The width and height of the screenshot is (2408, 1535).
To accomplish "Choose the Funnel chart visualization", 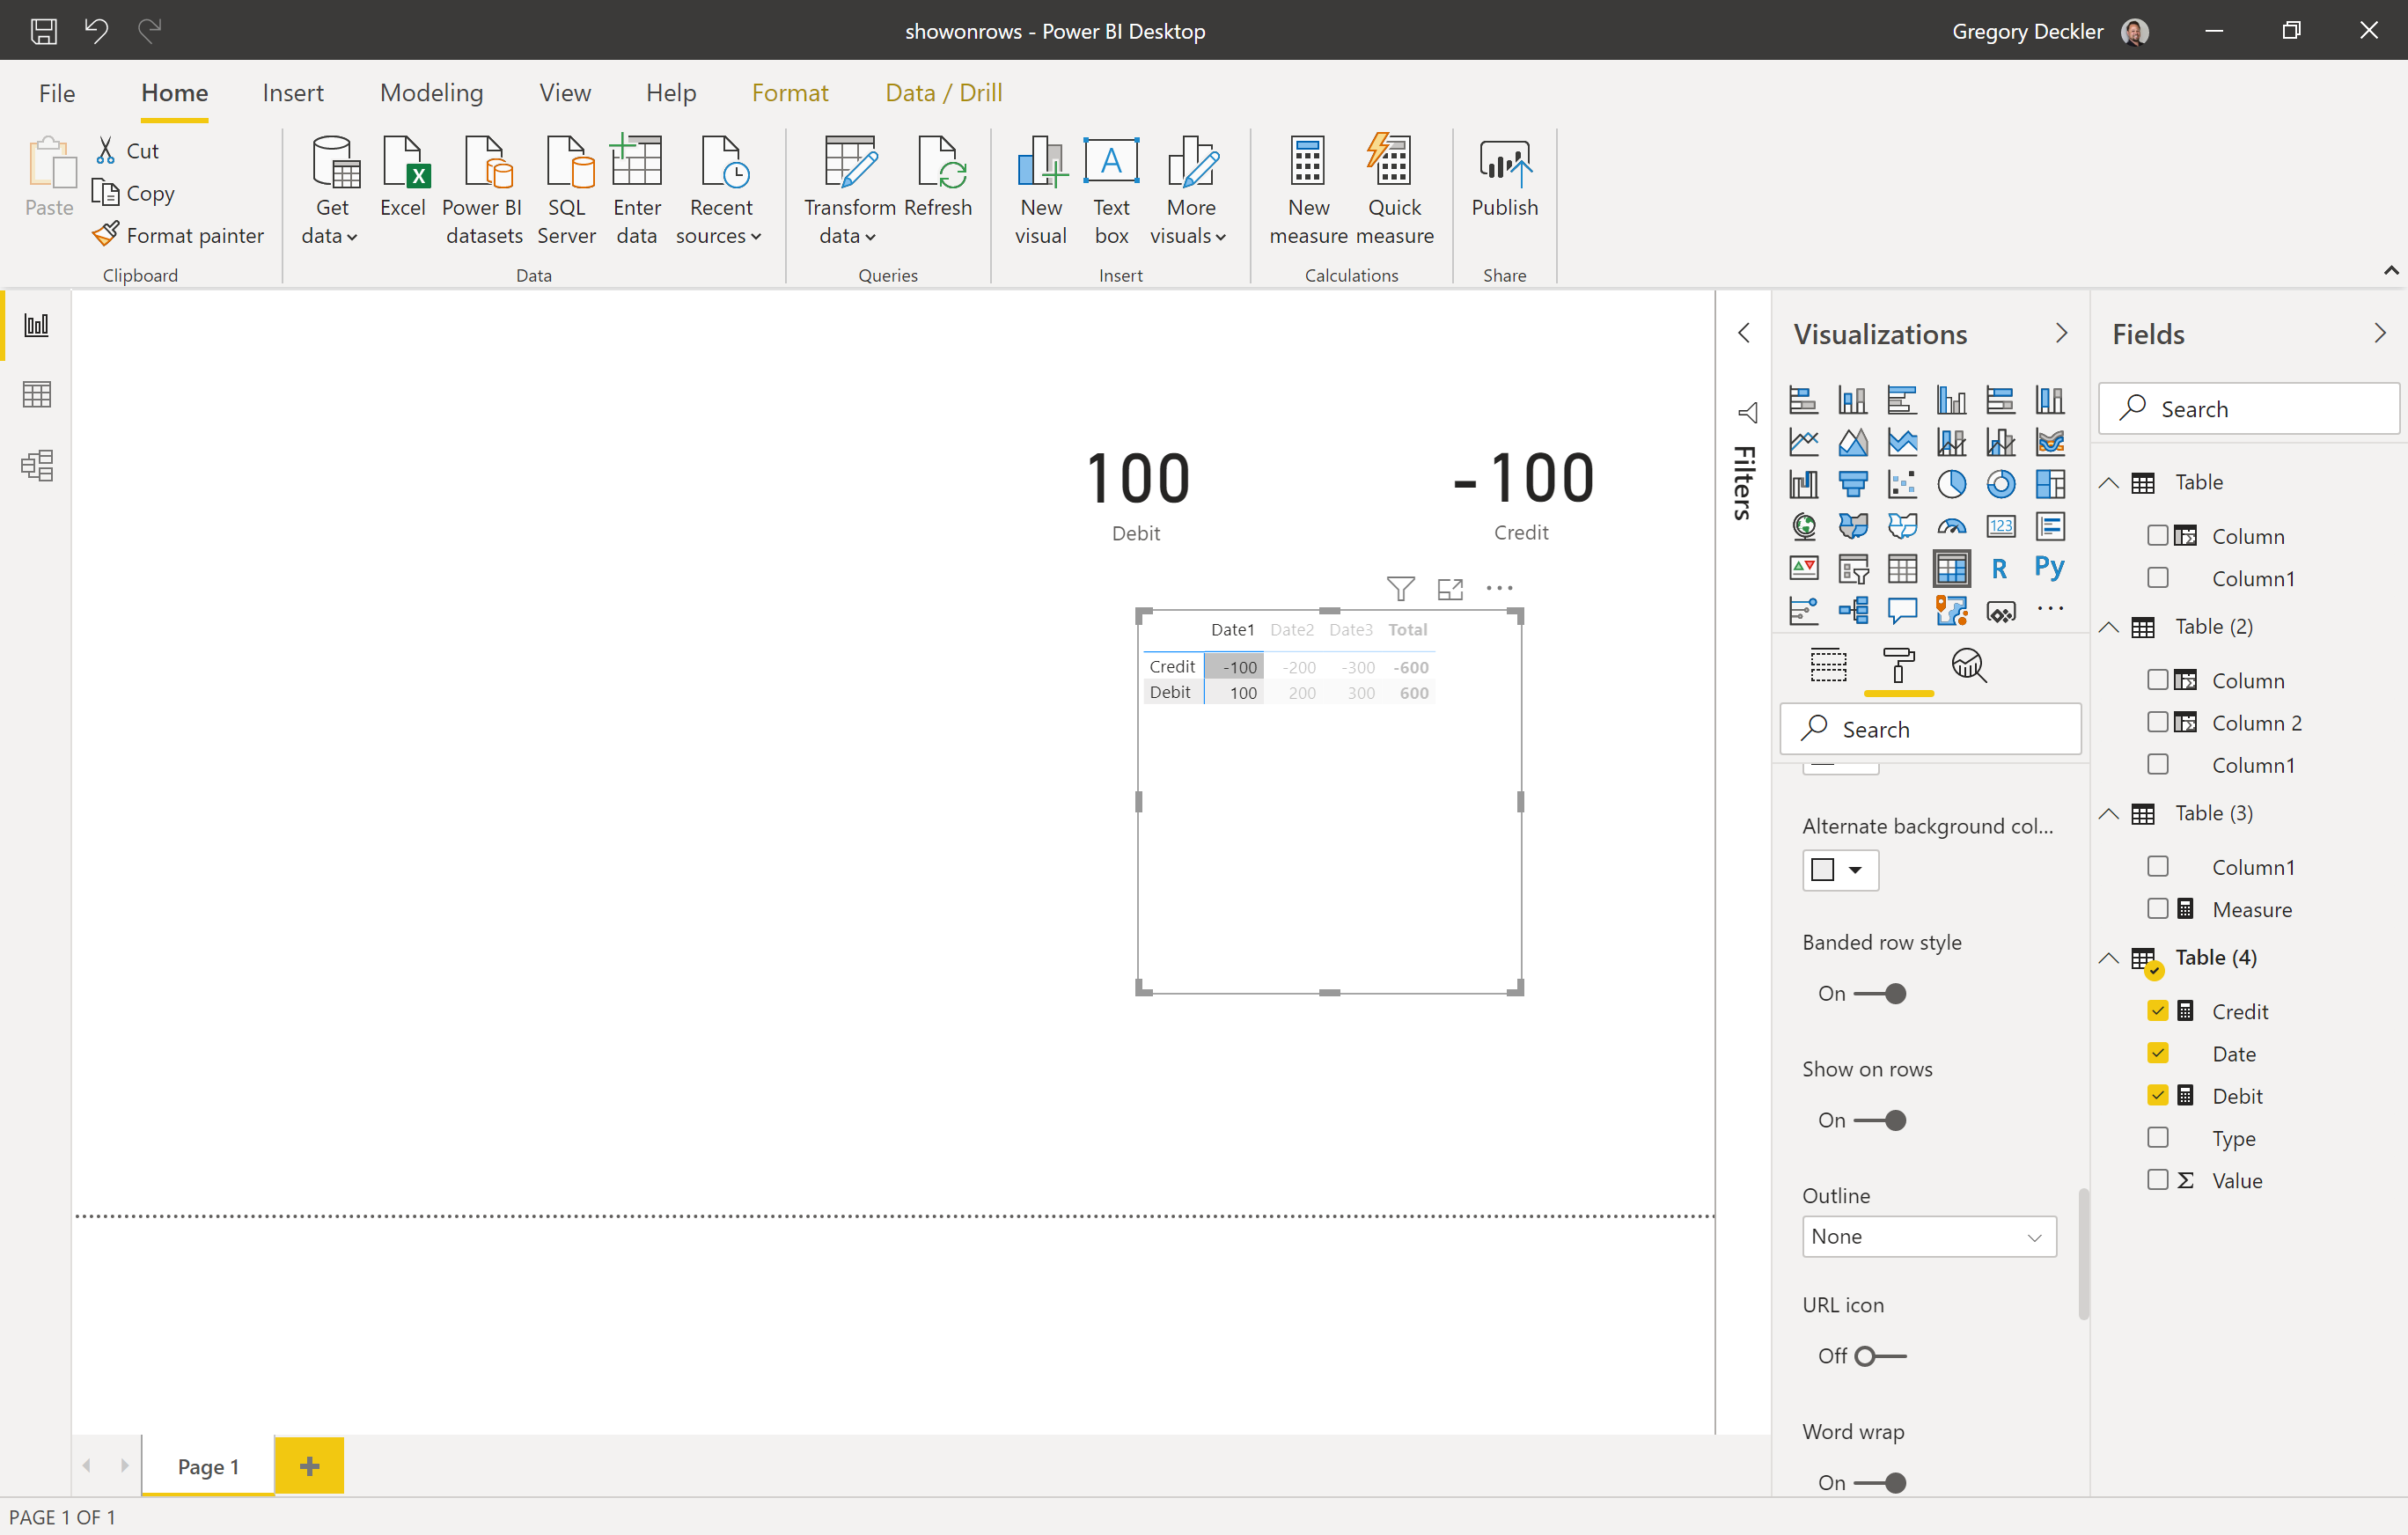I will 1853,485.
